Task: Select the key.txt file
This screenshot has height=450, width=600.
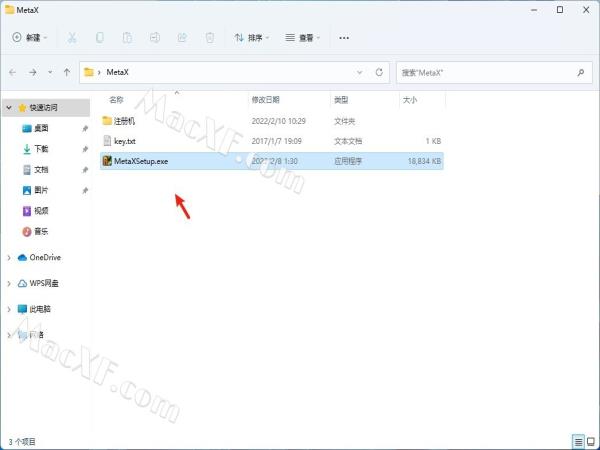Action: 272,141
